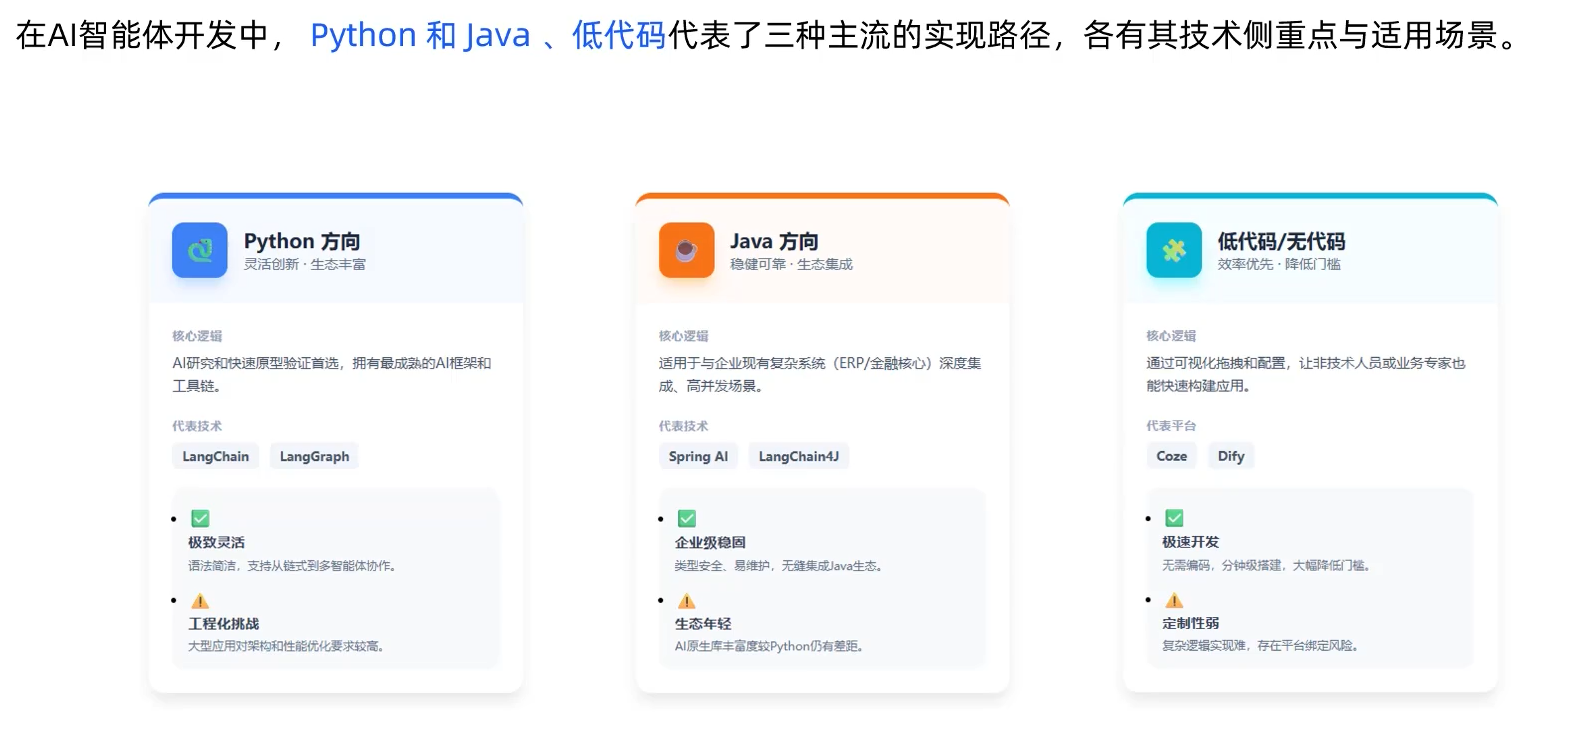Click the green check above 极致灵活
This screenshot has height=738, width=1580.
click(200, 518)
